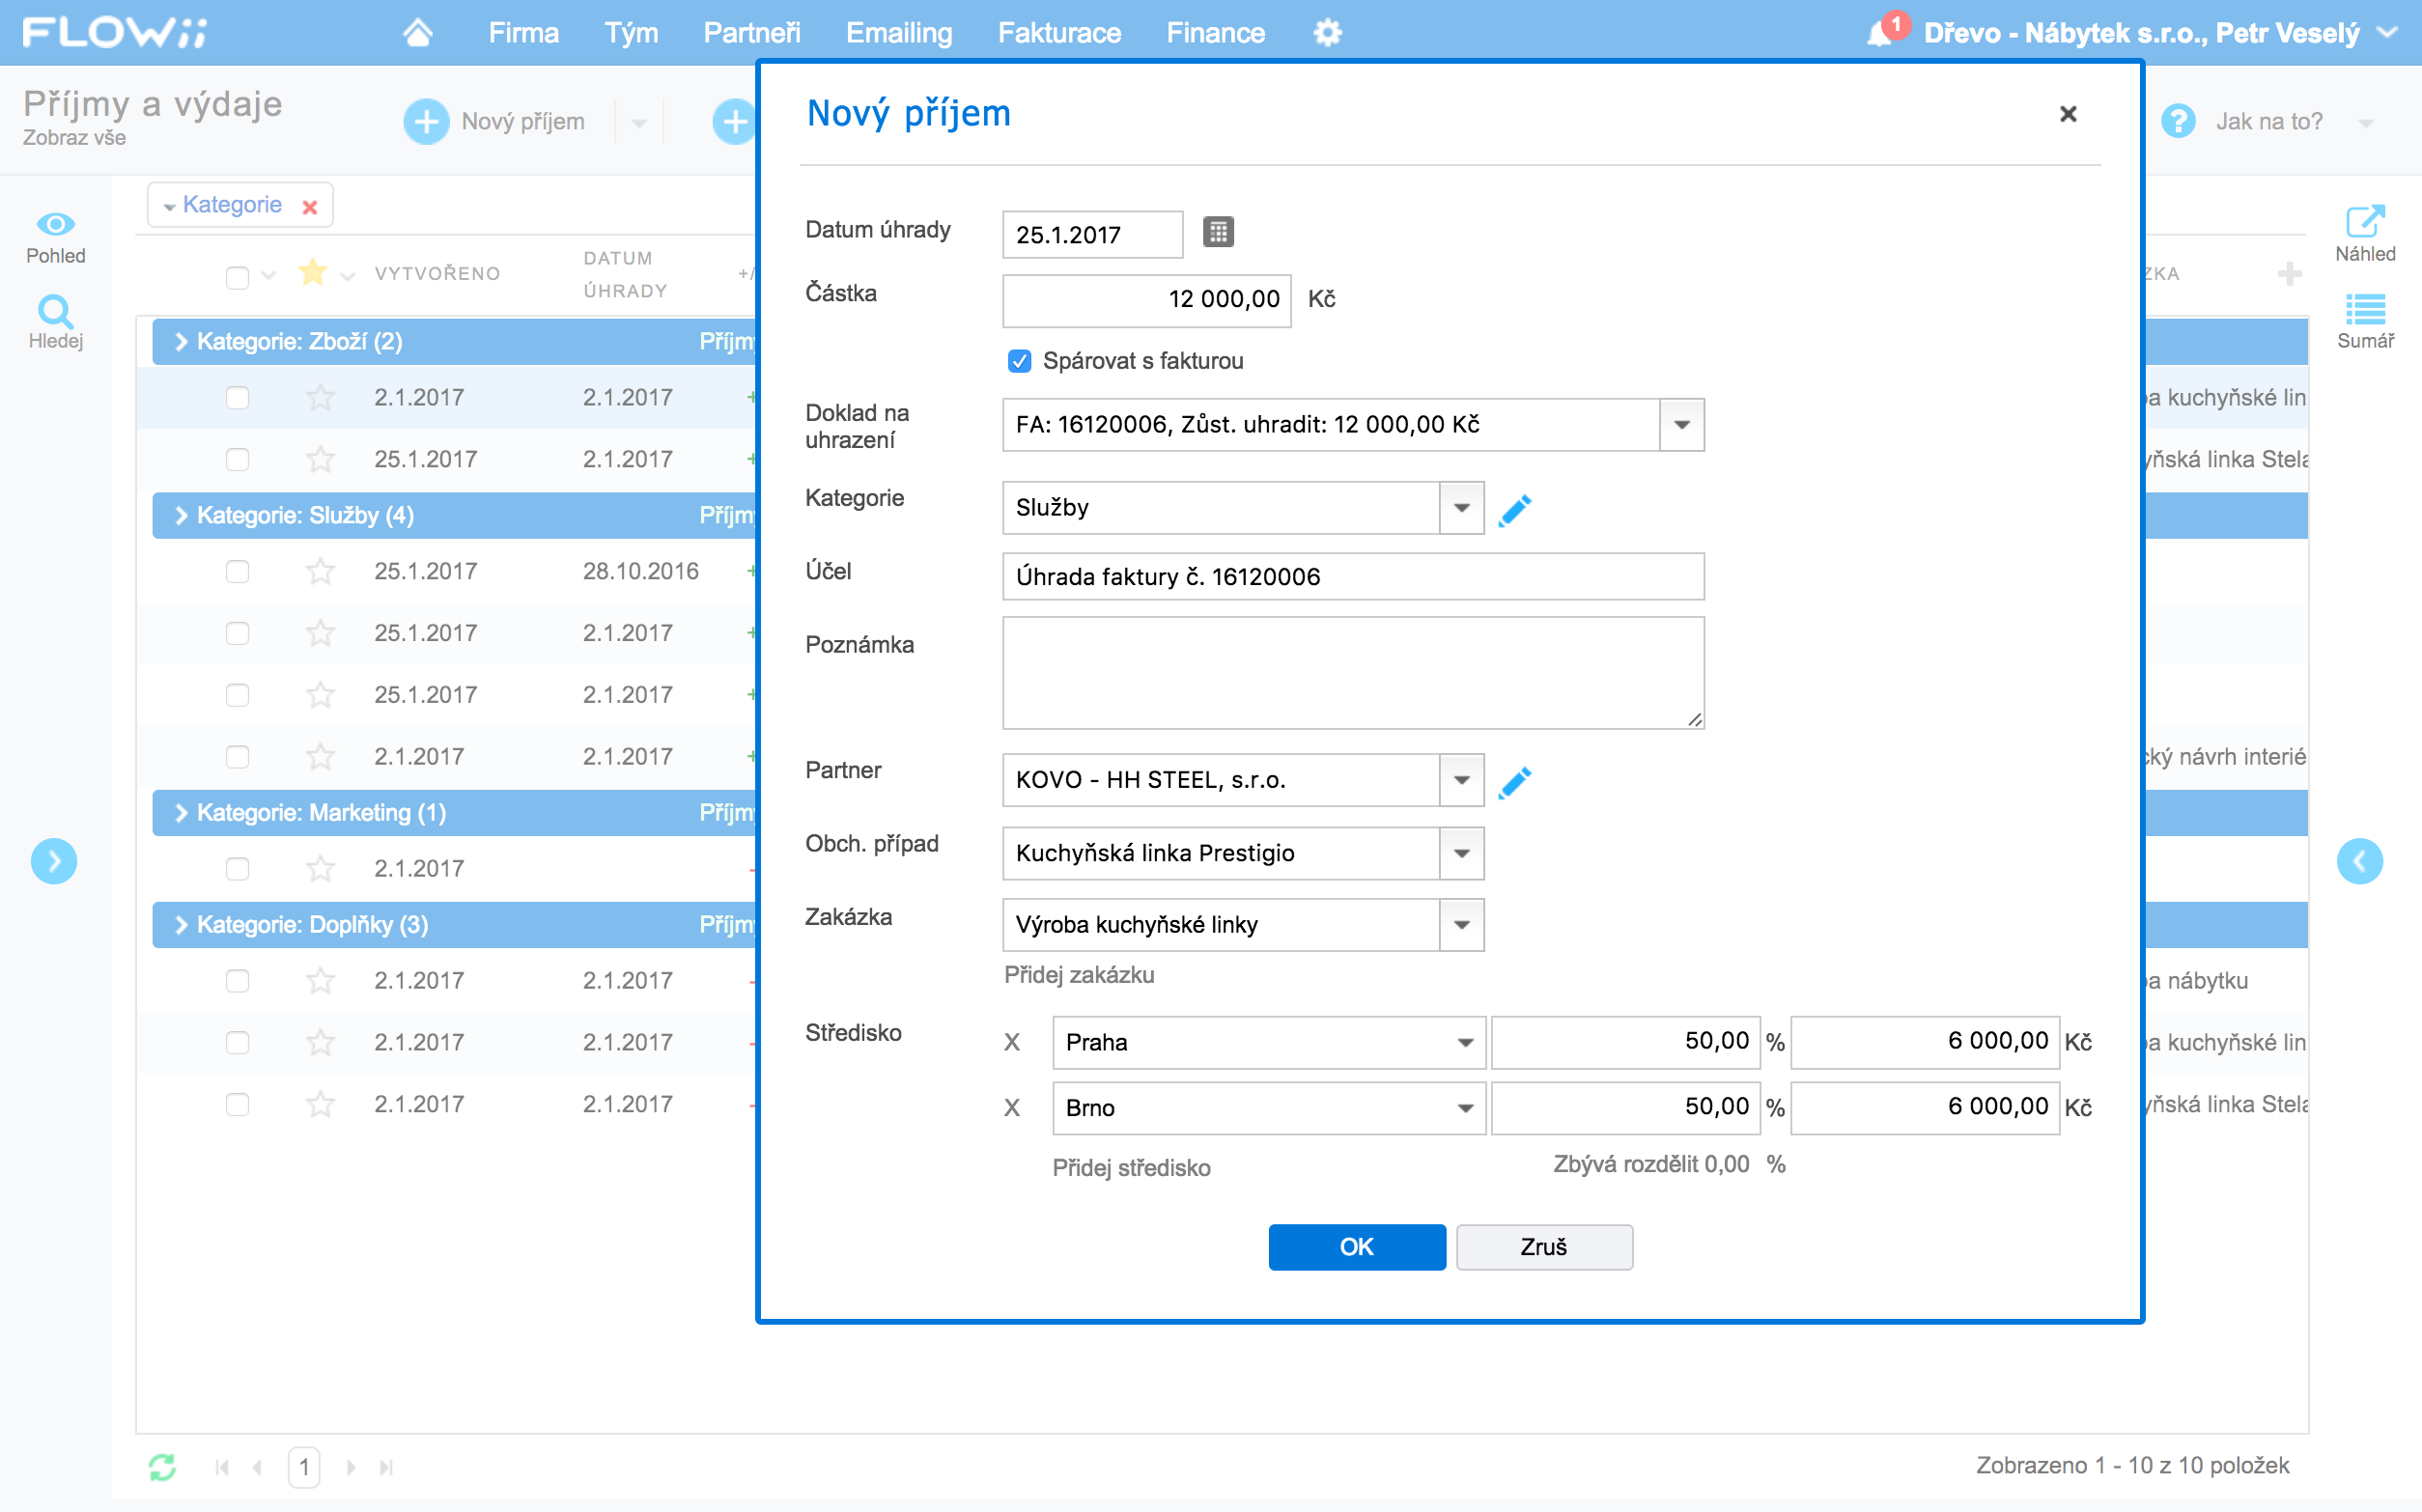
Task: Edit partner with pencil icon next to KOVO
Action: 1514,781
